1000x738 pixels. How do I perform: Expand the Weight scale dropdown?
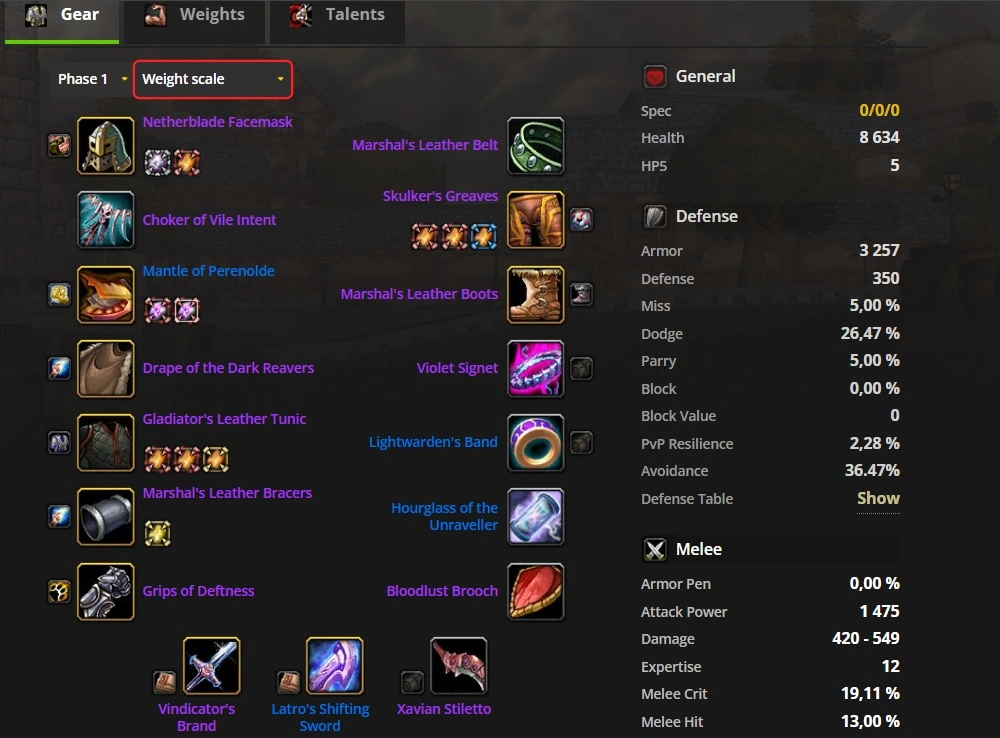tap(213, 79)
